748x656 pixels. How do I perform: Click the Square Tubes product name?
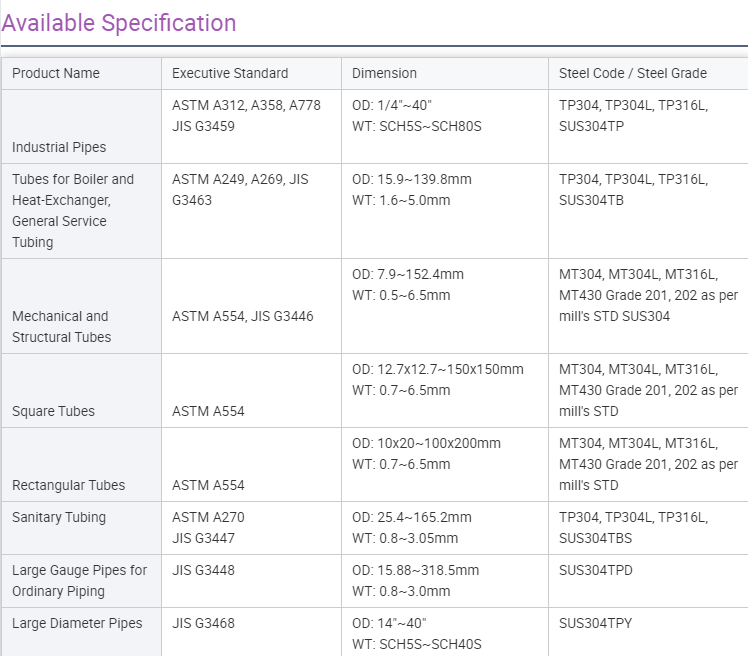[x=54, y=411]
